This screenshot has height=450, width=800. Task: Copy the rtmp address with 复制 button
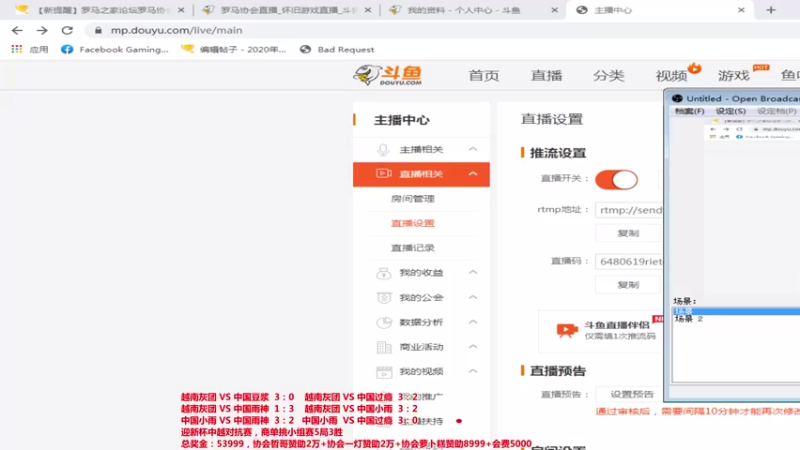(628, 233)
